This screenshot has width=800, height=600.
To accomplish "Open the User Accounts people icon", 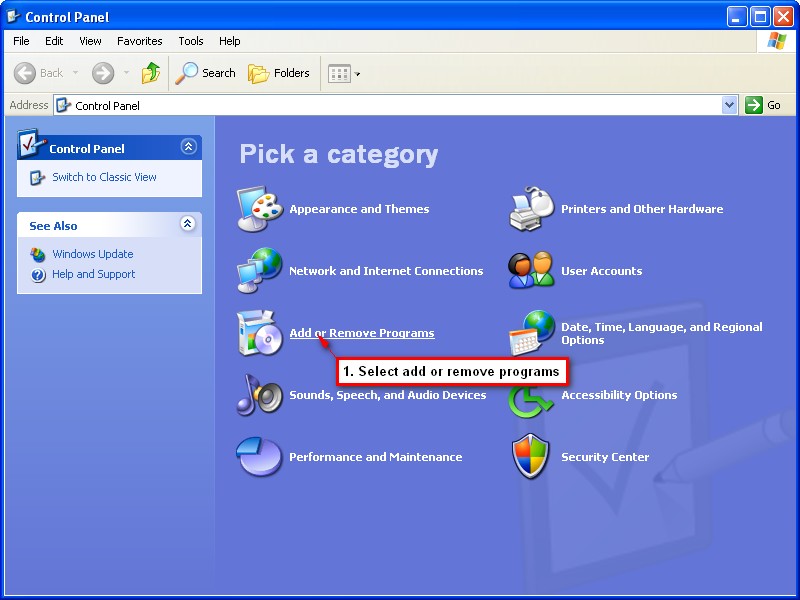I will click(531, 270).
